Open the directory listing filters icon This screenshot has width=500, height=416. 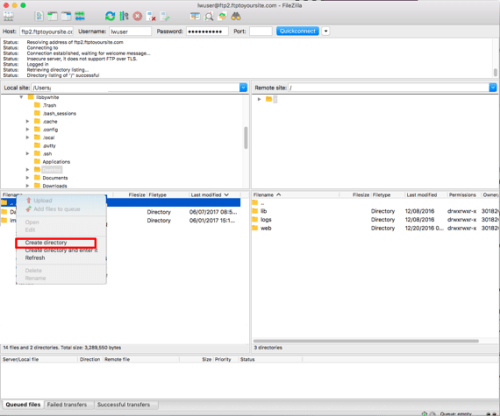(195, 16)
